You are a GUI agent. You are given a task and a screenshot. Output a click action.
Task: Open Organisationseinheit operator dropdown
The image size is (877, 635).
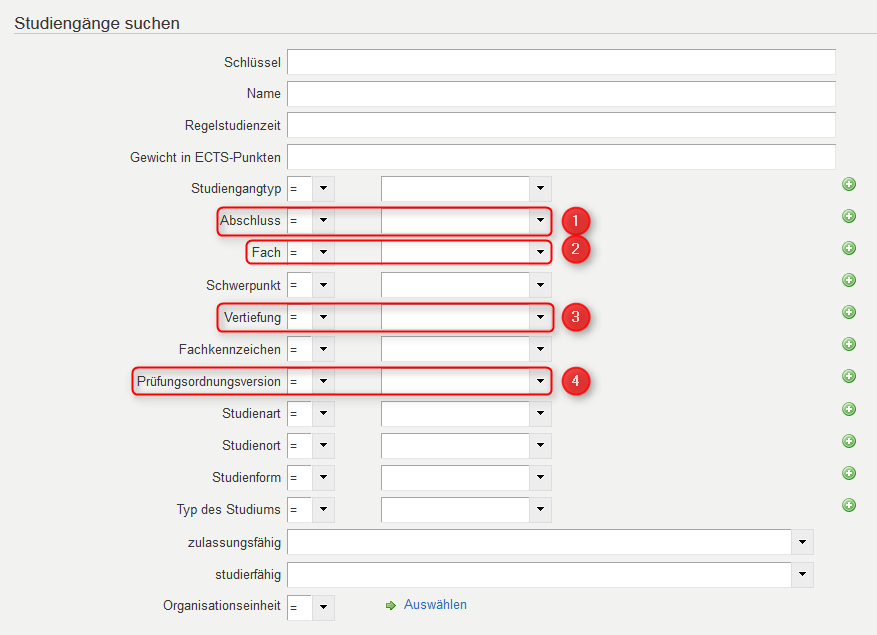(323, 607)
